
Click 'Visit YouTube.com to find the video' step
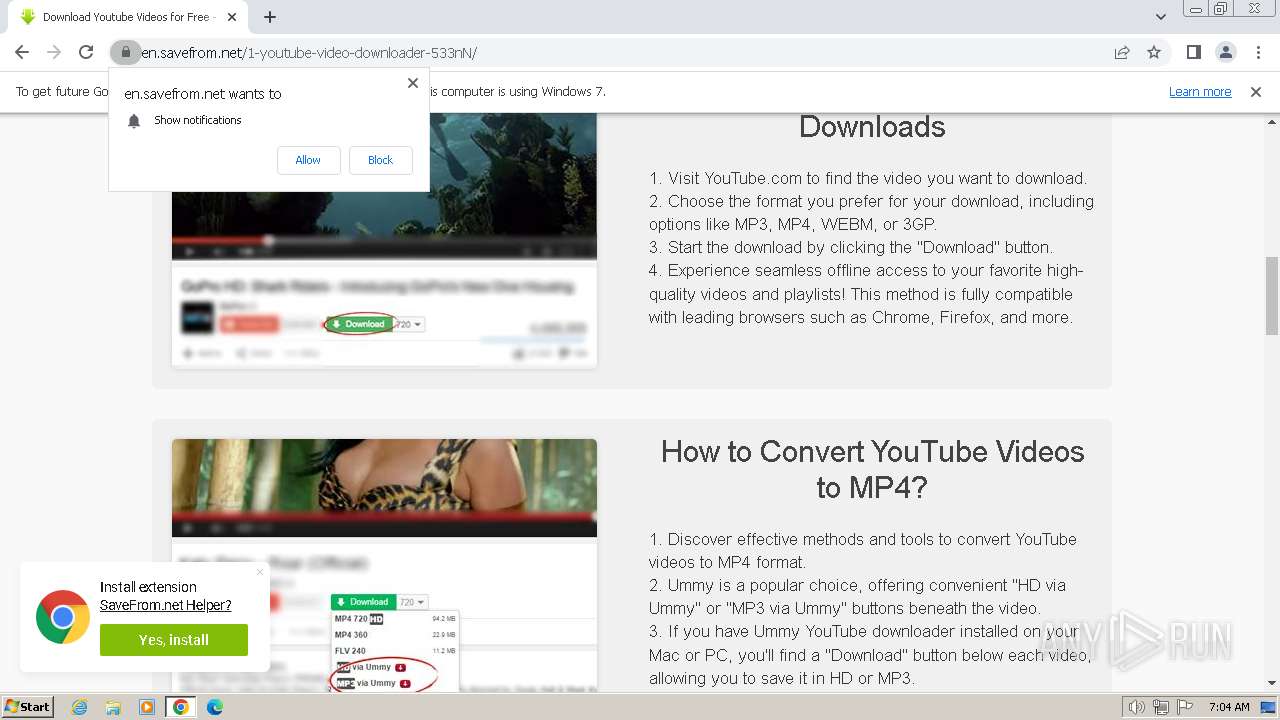[868, 178]
